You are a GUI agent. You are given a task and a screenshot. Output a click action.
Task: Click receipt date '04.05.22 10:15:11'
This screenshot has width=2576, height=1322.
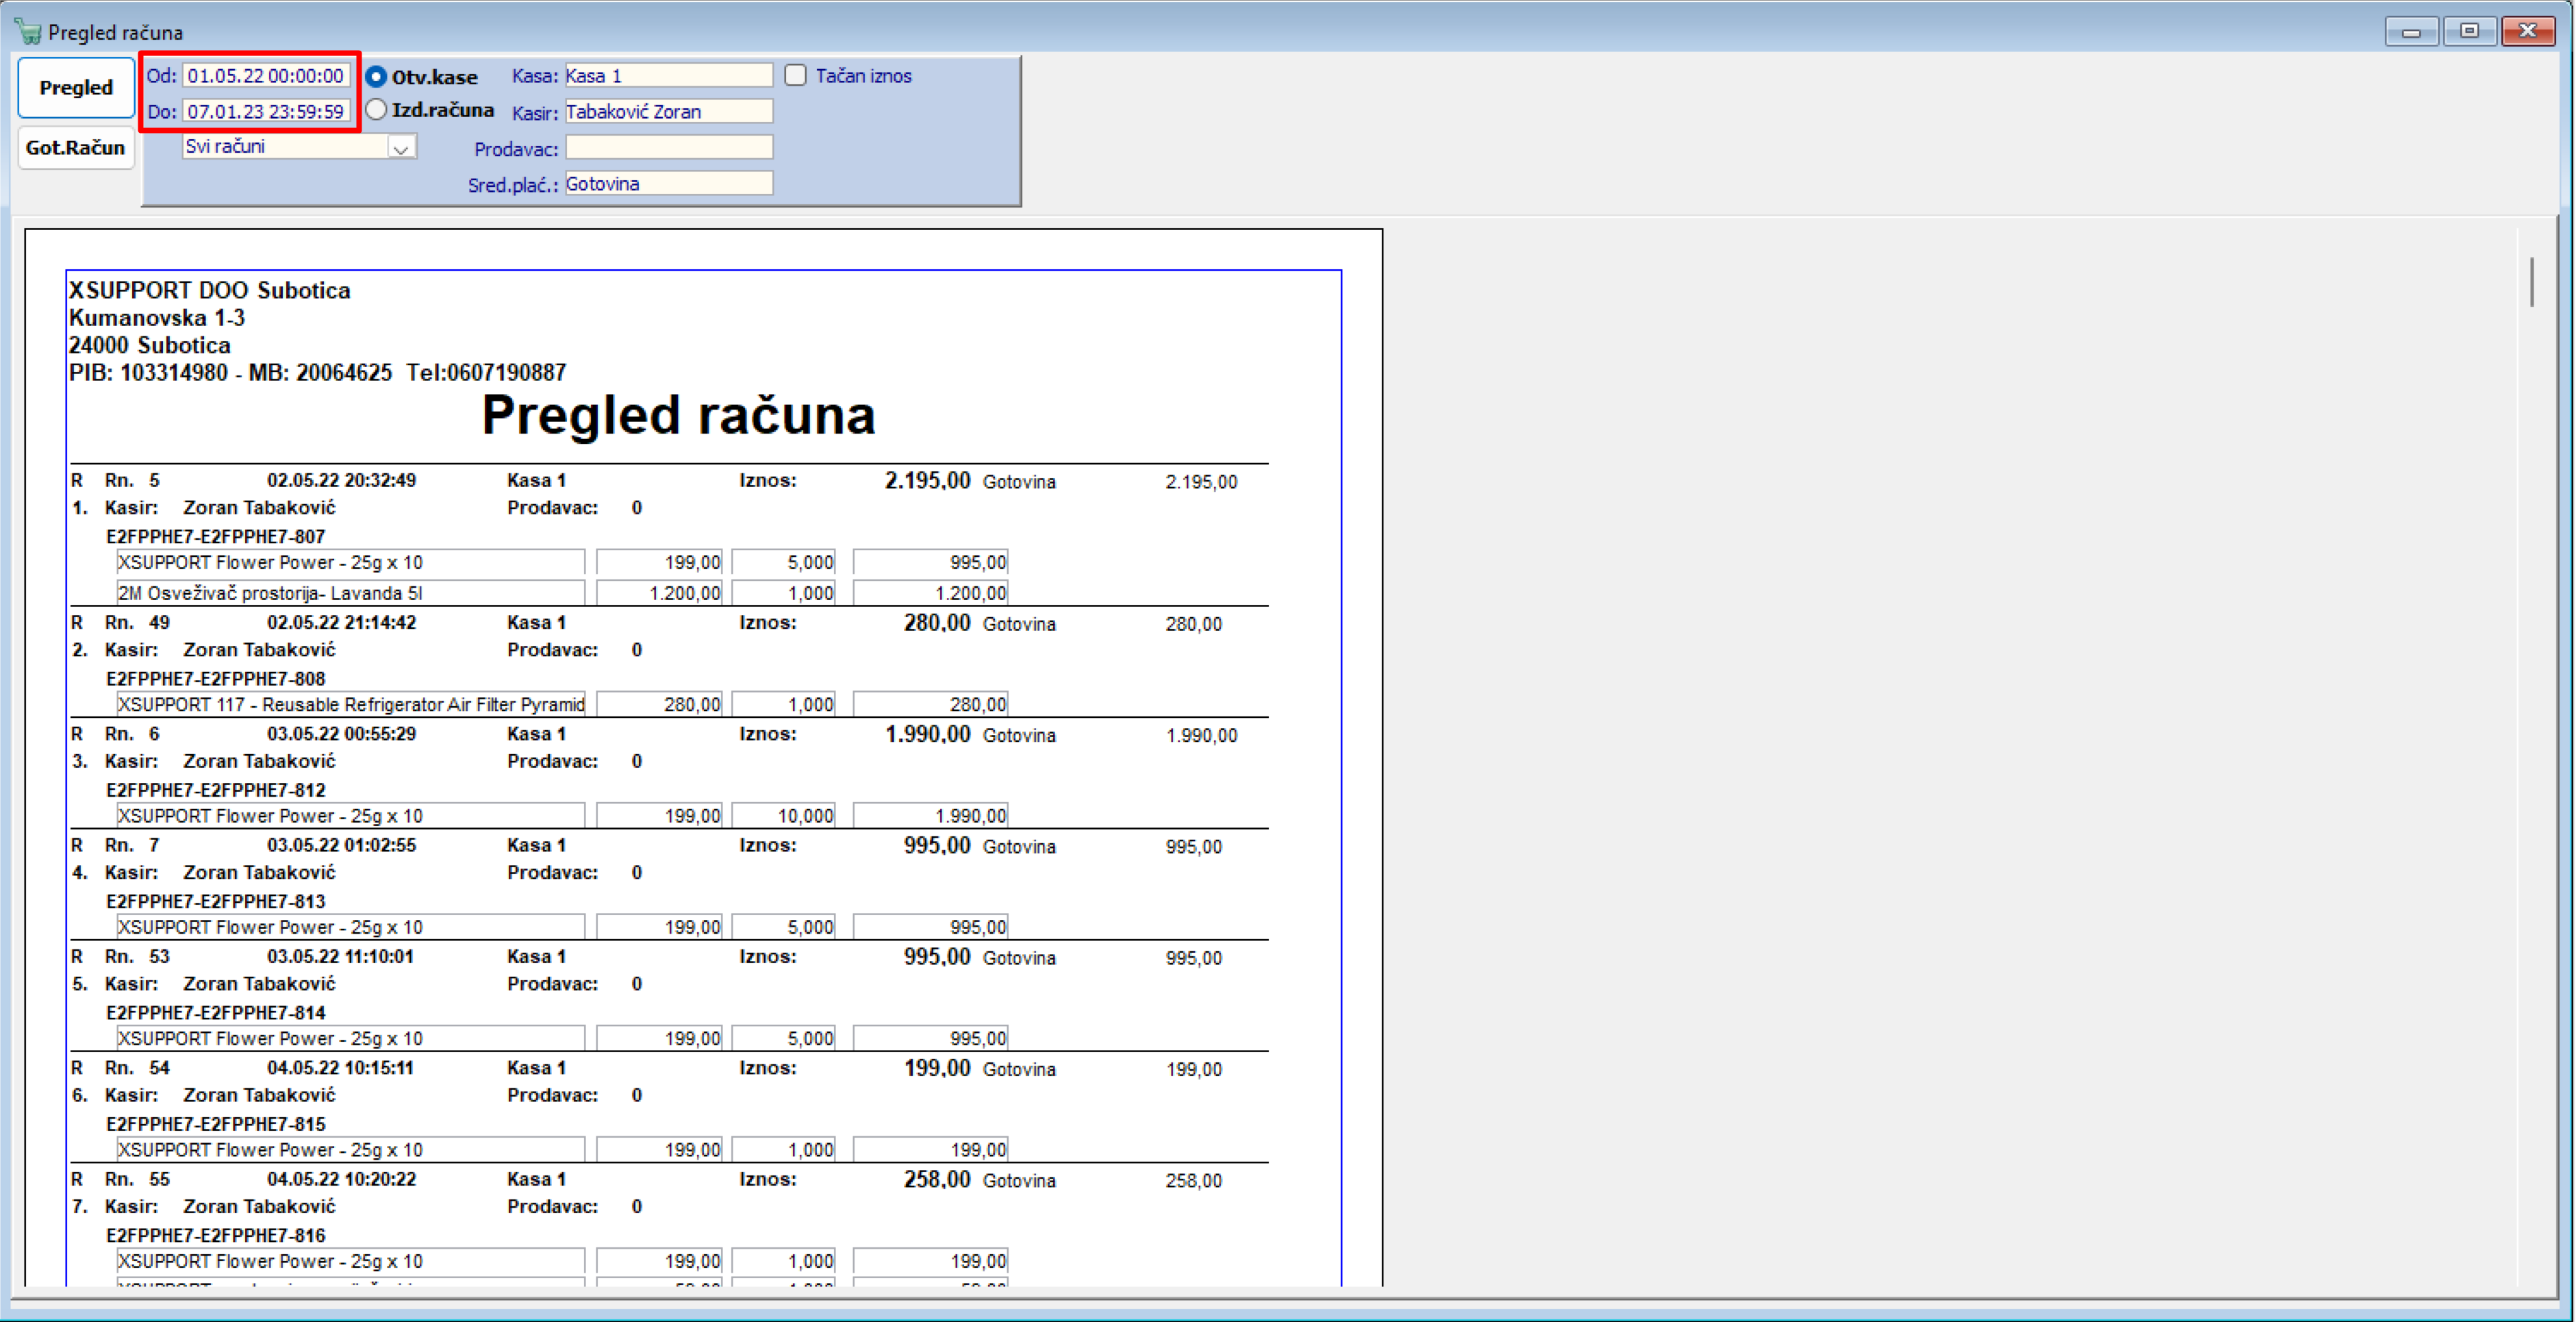pyautogui.click(x=340, y=1068)
